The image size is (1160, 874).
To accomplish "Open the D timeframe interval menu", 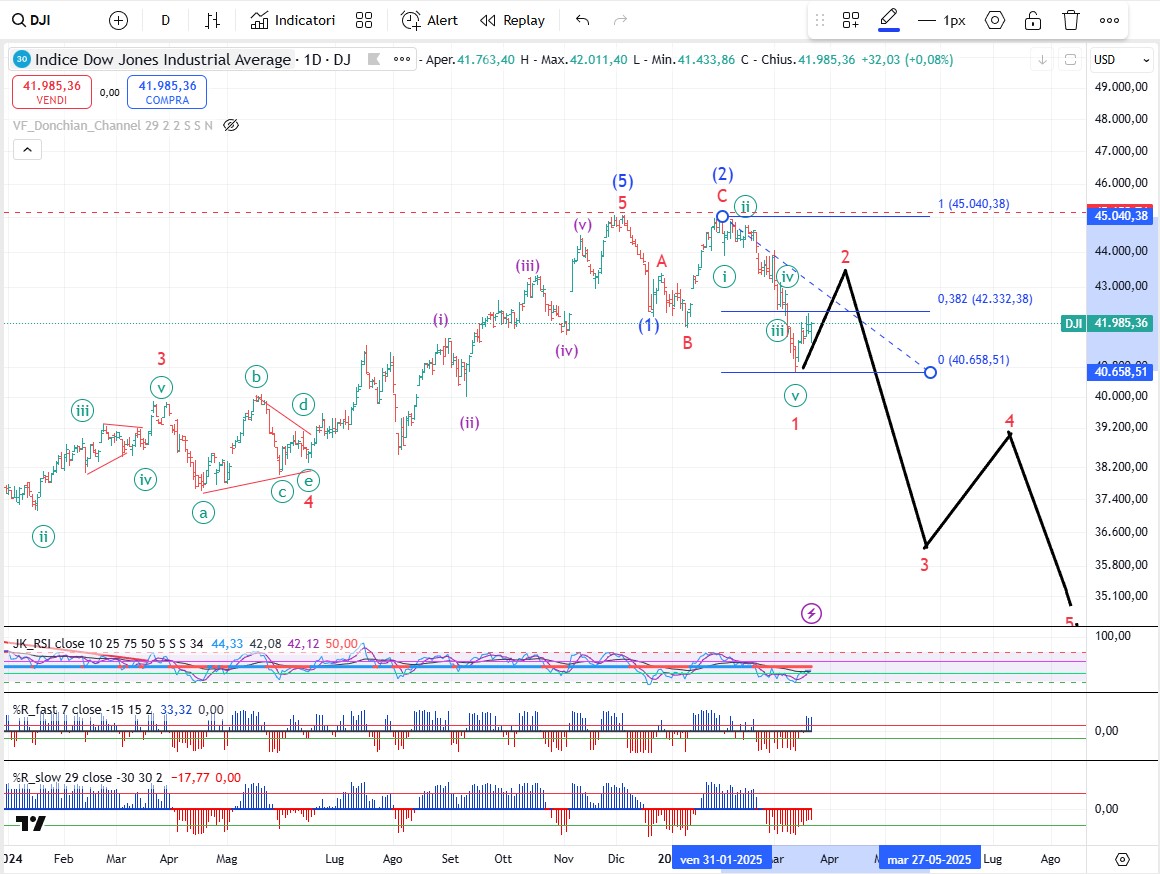I will (165, 20).
